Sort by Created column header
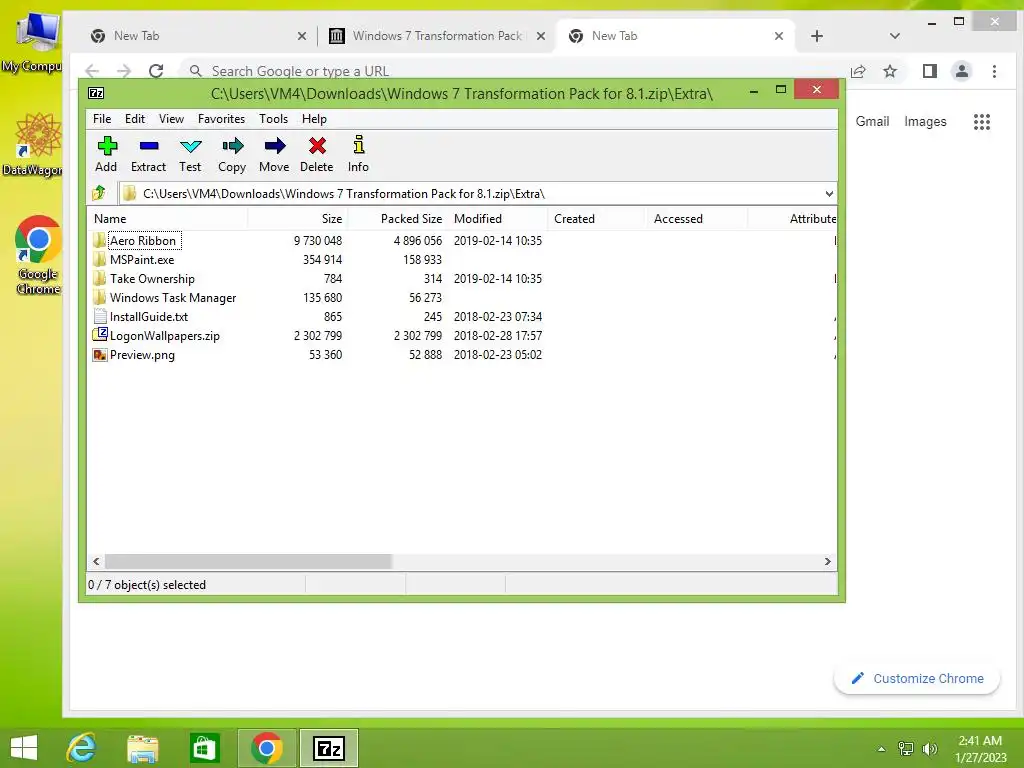Image resolution: width=1024 pixels, height=768 pixels. point(598,219)
